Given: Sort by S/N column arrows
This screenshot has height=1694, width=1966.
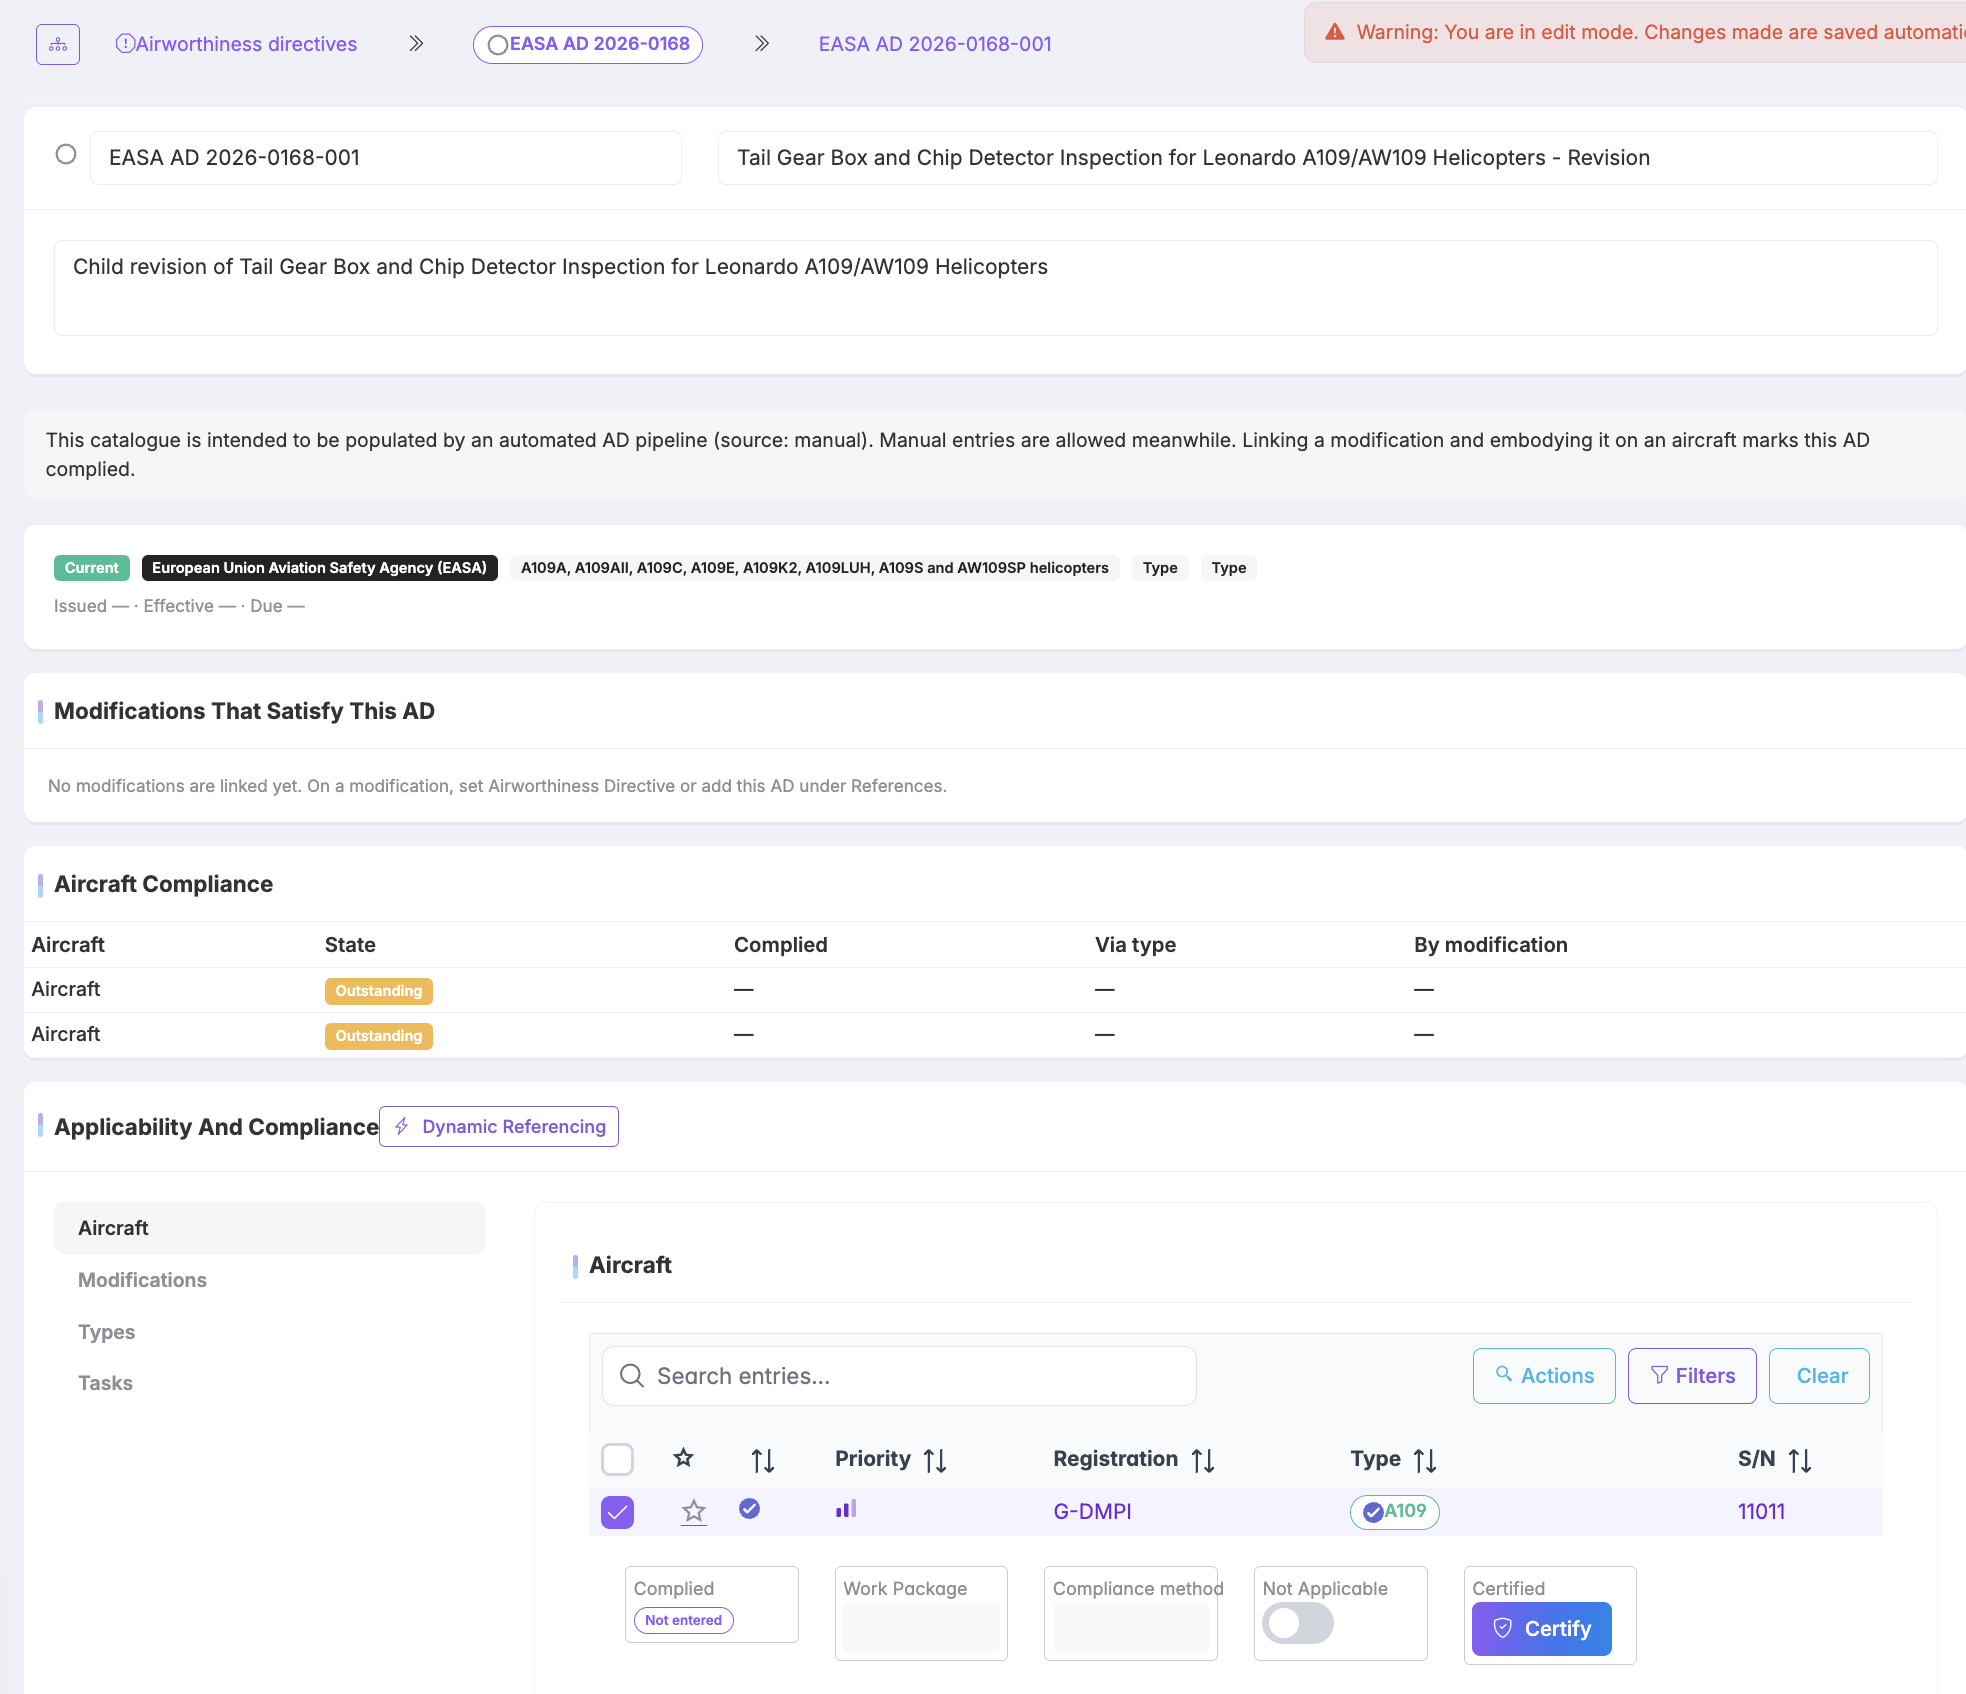Looking at the screenshot, I should (1800, 1461).
